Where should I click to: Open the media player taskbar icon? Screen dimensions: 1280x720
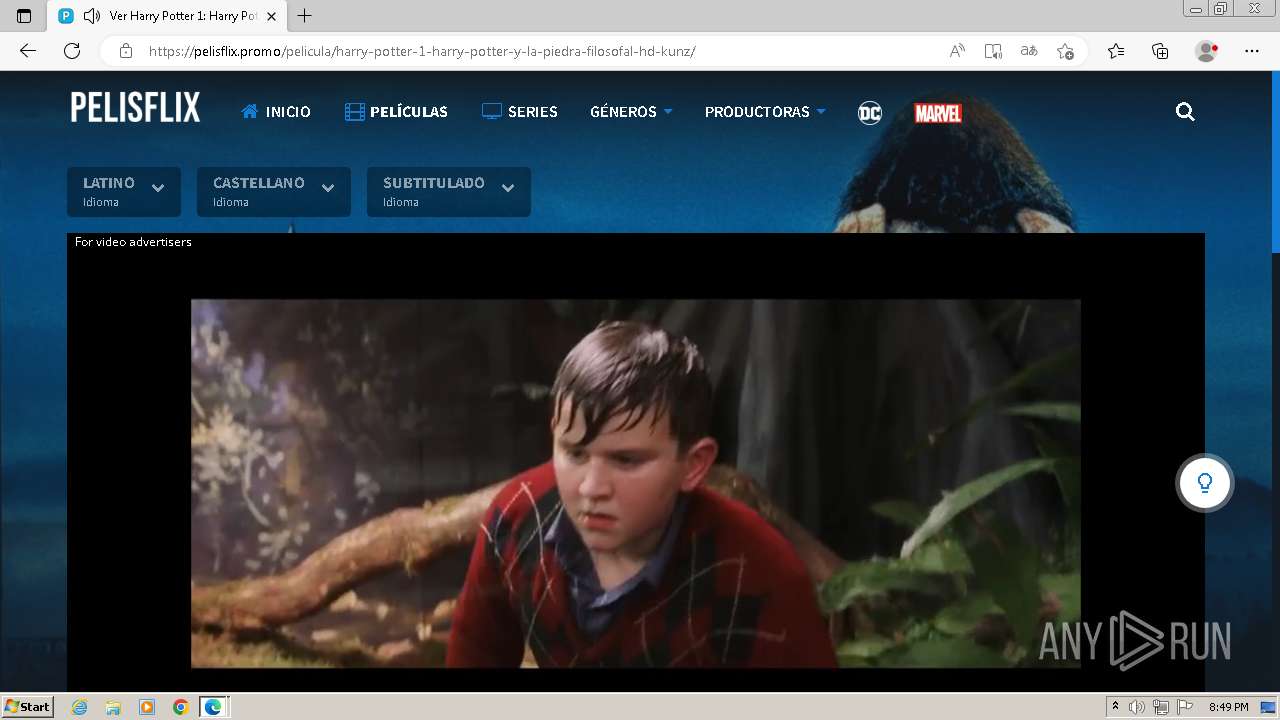[147, 707]
